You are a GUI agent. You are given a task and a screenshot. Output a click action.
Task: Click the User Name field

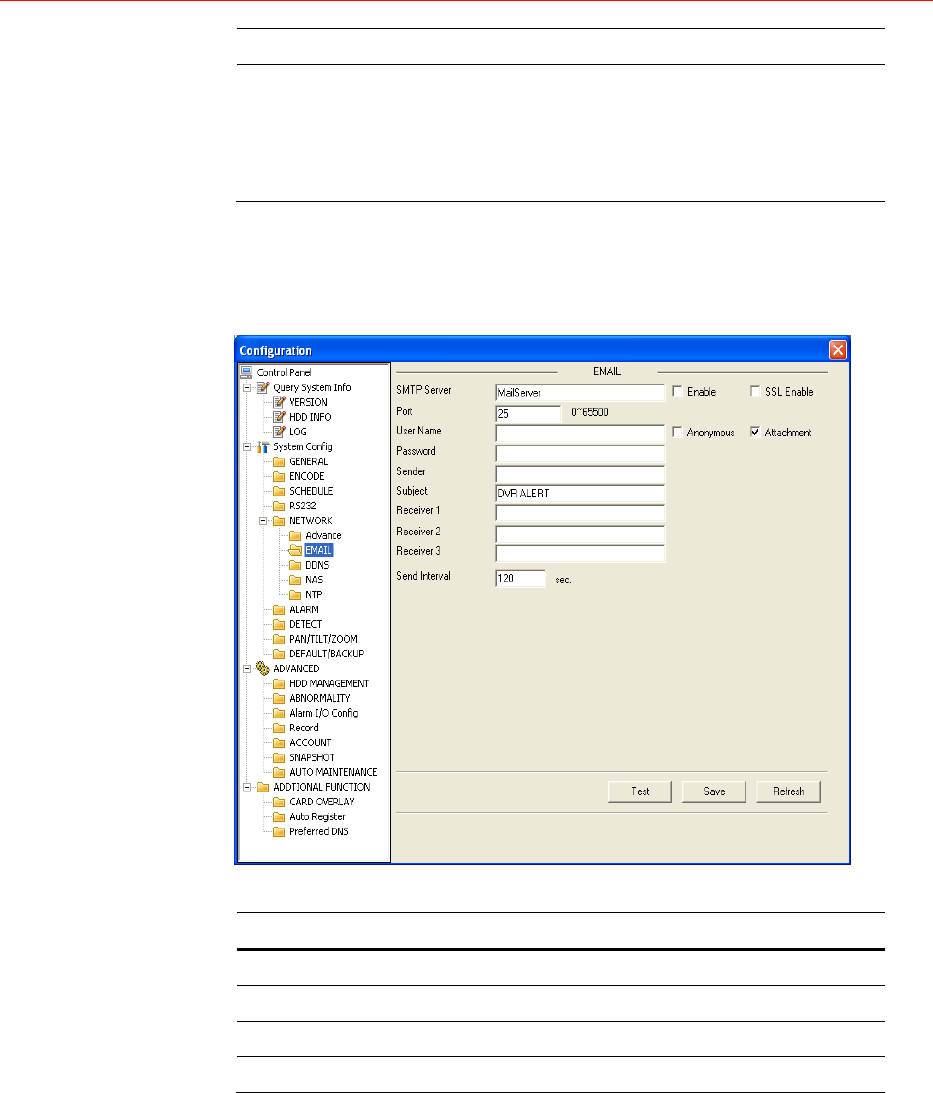(x=580, y=434)
